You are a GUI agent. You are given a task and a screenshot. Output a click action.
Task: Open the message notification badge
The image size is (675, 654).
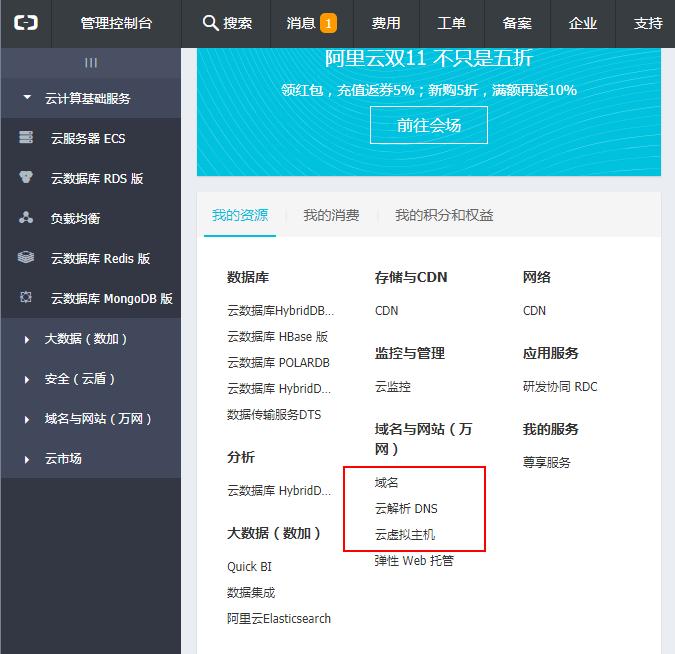pos(328,23)
